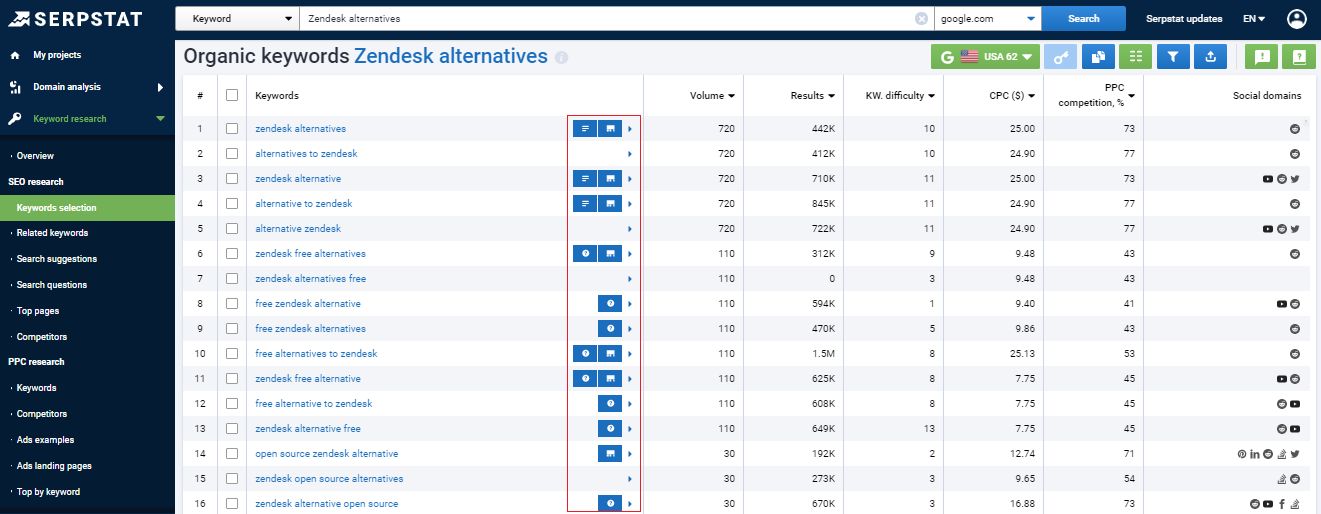Open Ads examples in the sidebar
Image resolution: width=1321 pixels, height=514 pixels.
pyautogui.click(x=45, y=440)
